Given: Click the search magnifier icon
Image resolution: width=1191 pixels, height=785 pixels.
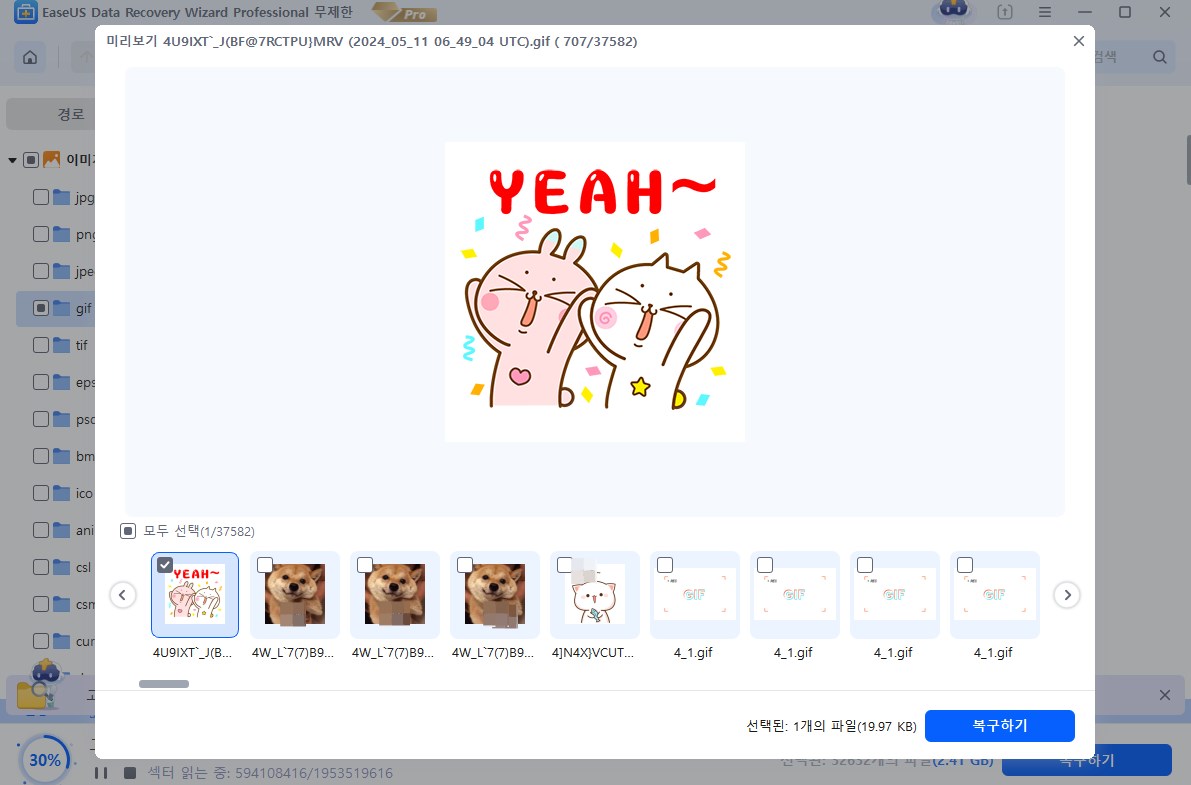Looking at the screenshot, I should [x=1159, y=57].
